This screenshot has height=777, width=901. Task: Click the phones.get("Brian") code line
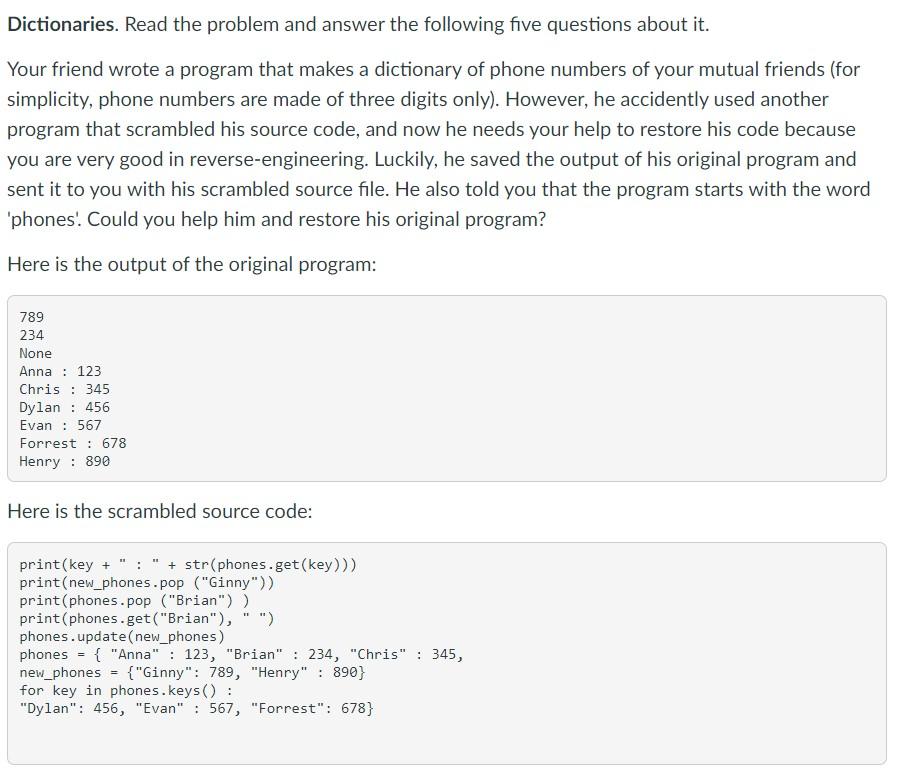pyautogui.click(x=147, y=618)
